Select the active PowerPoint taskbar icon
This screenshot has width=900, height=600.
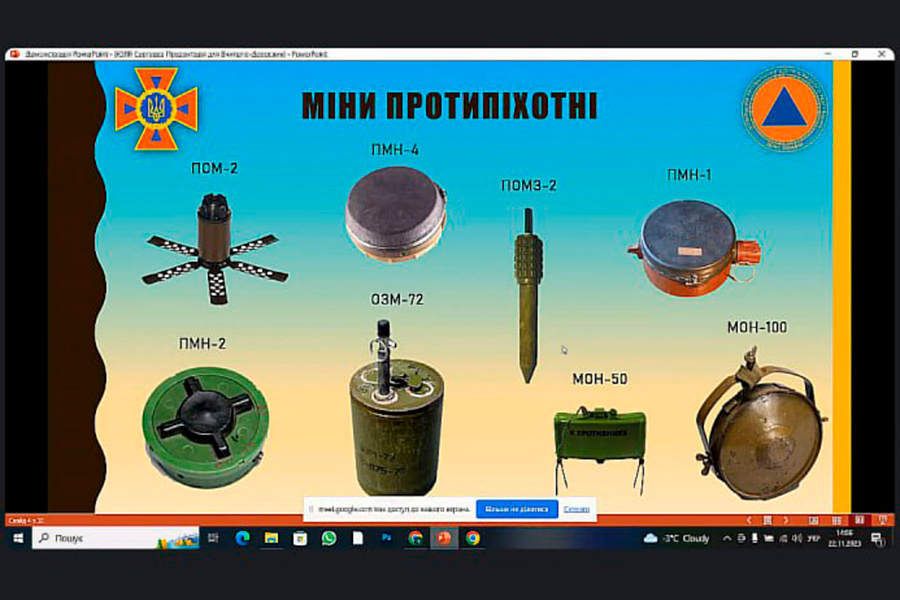[444, 538]
